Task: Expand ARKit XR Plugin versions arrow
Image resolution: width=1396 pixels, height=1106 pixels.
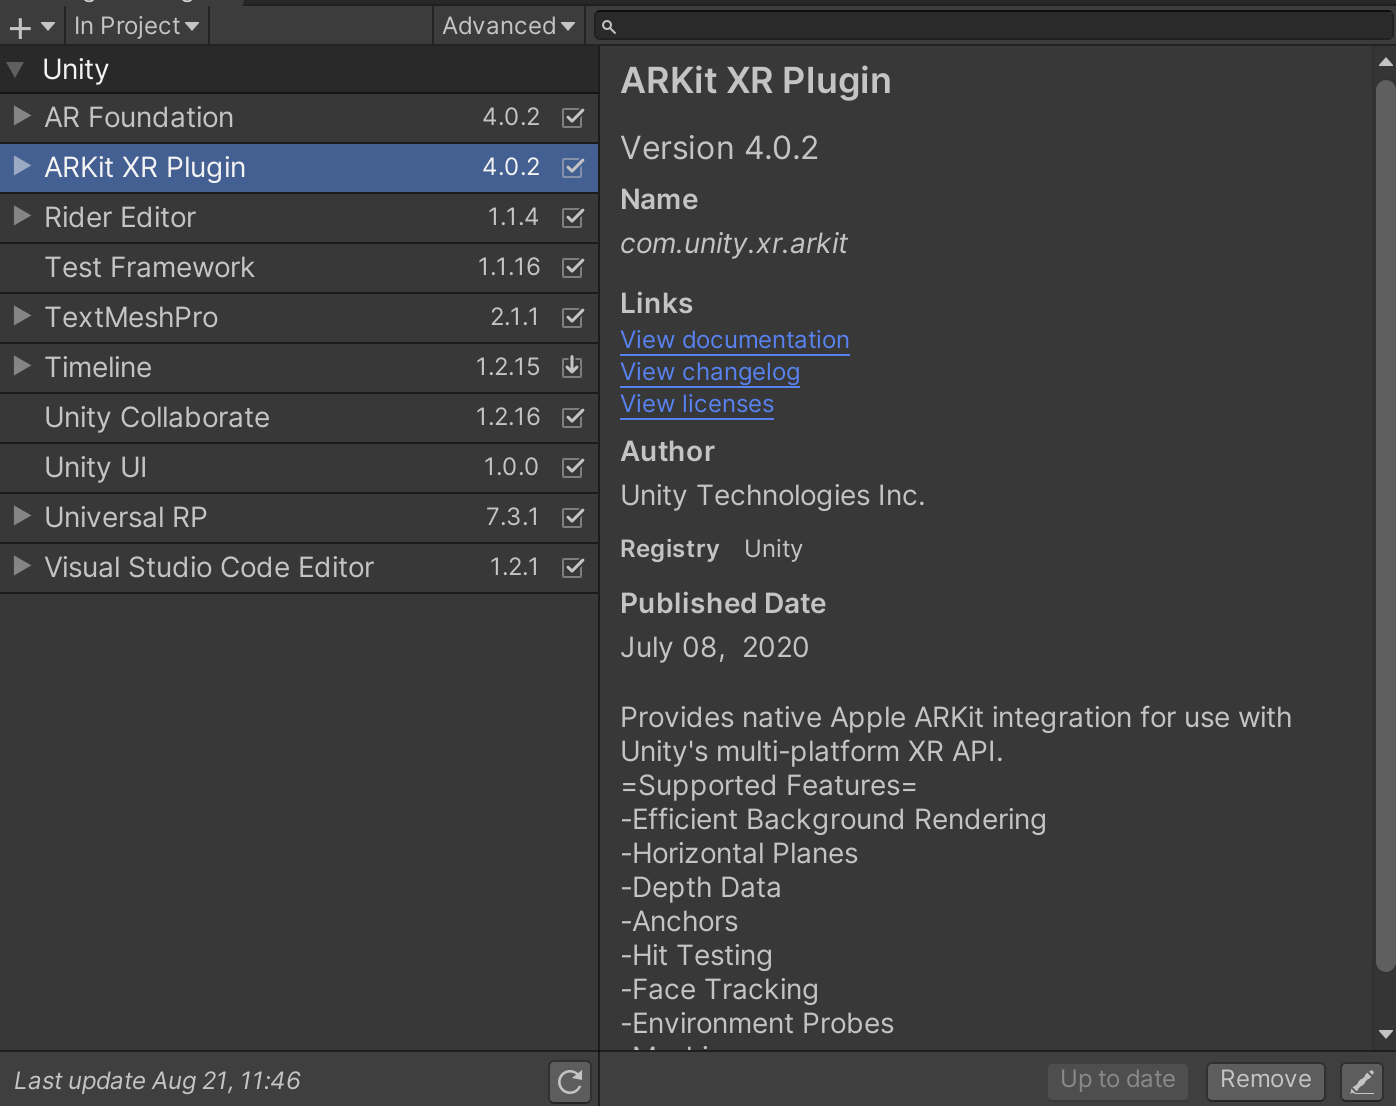Action: (21, 166)
